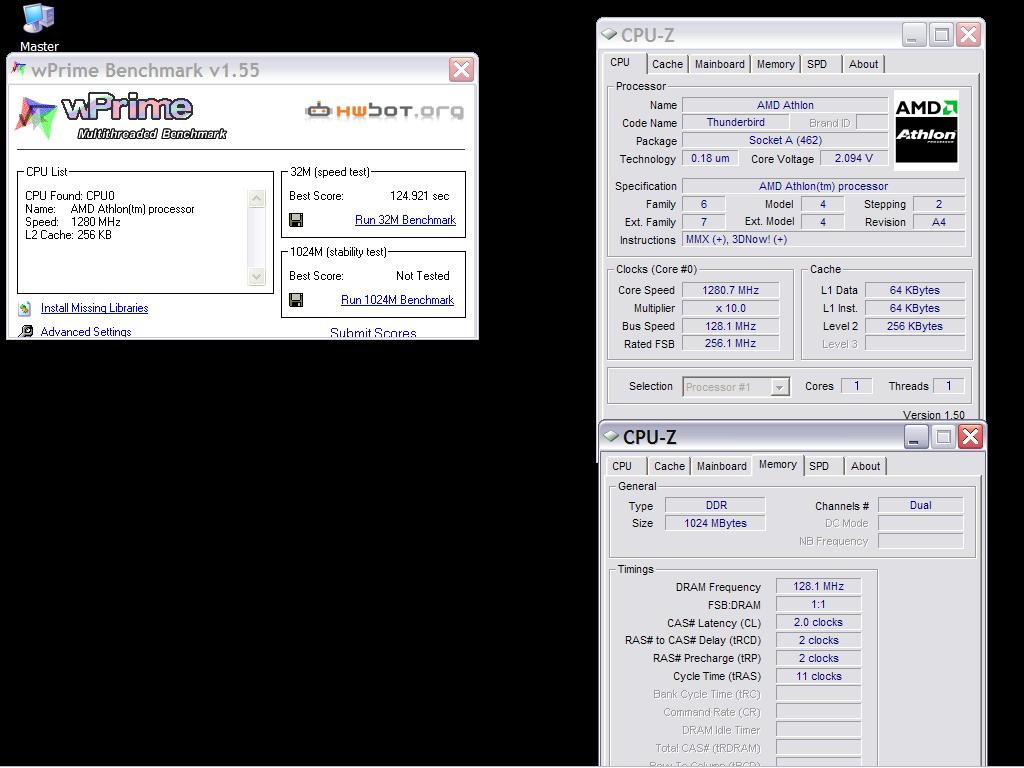Click the memory Size value 1024 MBytes
This screenshot has width=1024, height=768.
pos(716,523)
